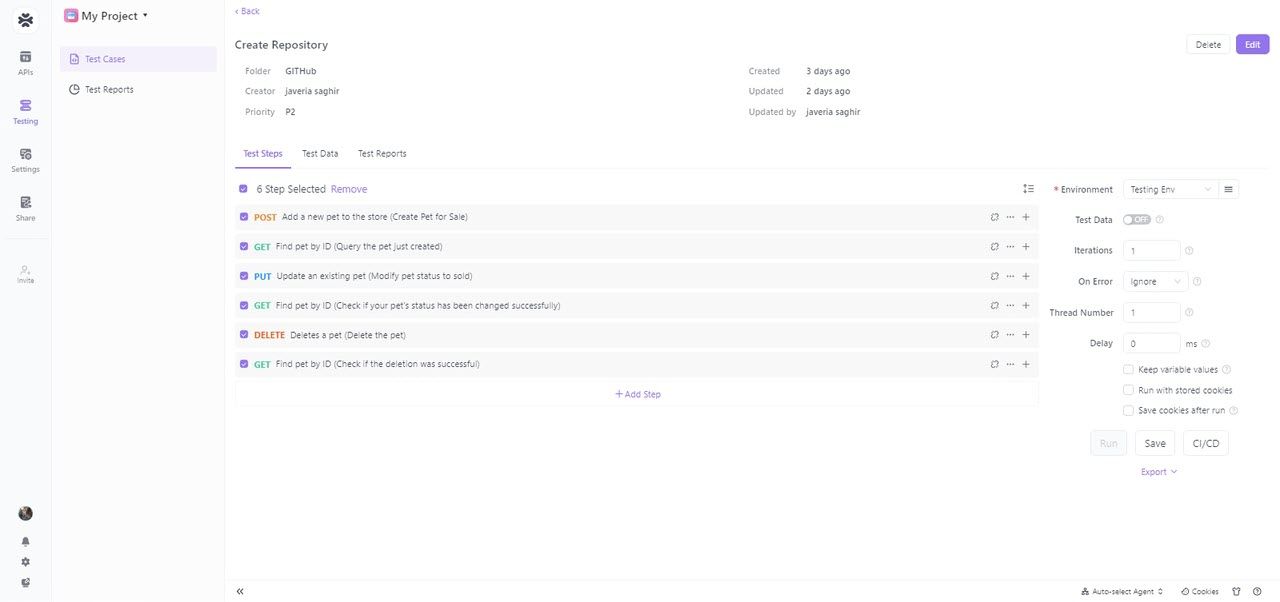Switch to the Test Data tab
The width and height of the screenshot is (1280, 602).
[320, 154]
